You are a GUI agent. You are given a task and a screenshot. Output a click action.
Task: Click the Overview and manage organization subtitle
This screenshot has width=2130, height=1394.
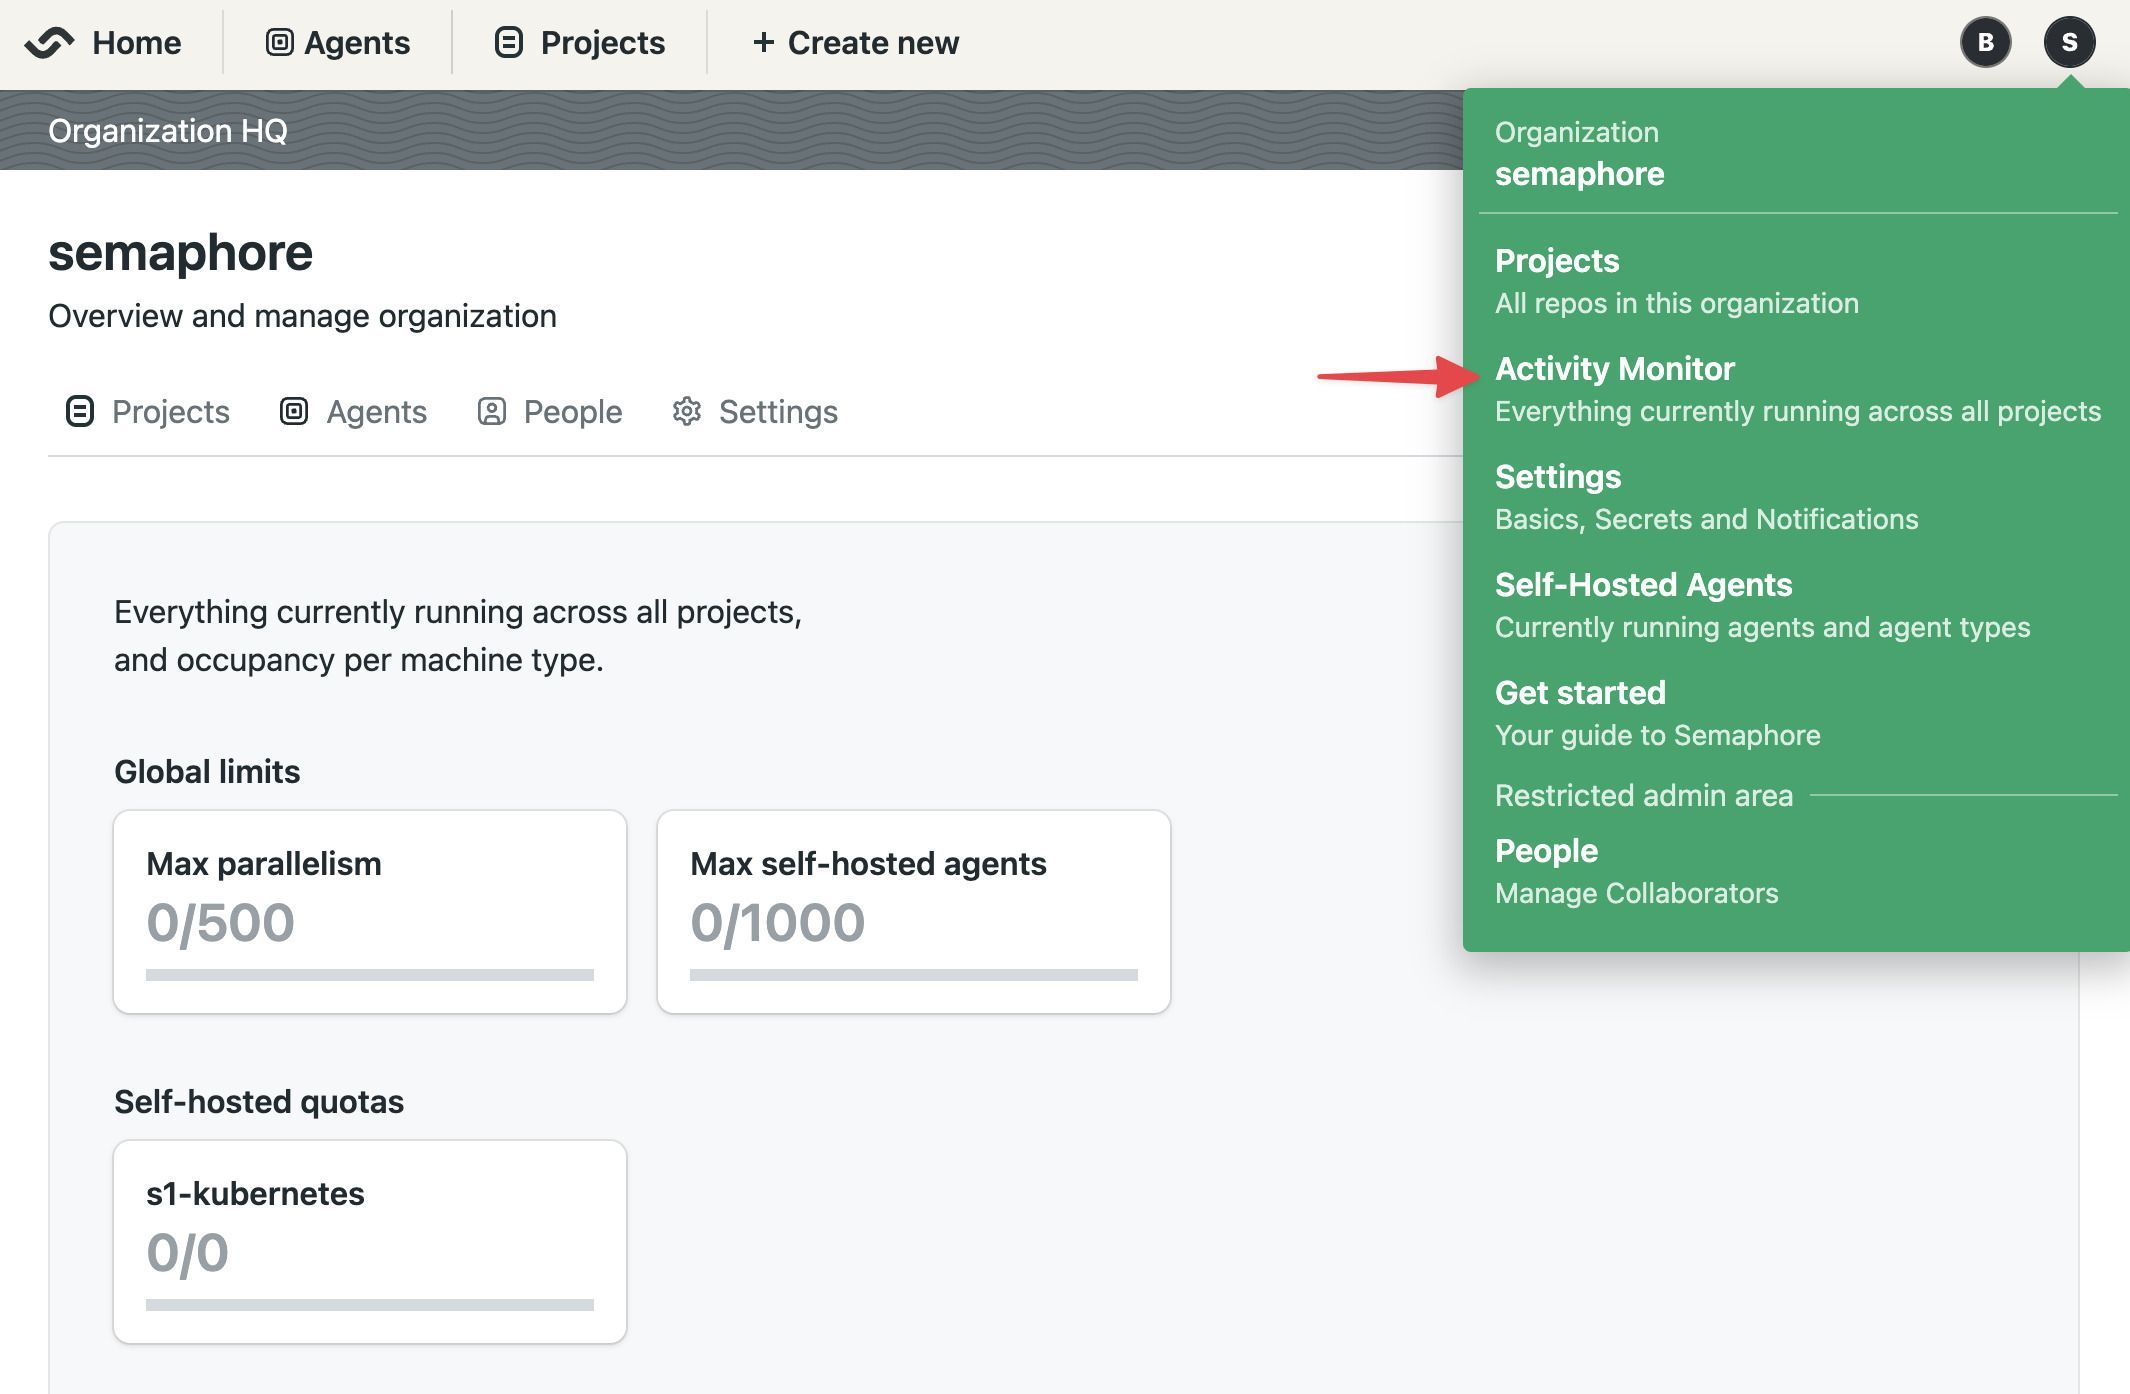click(302, 316)
